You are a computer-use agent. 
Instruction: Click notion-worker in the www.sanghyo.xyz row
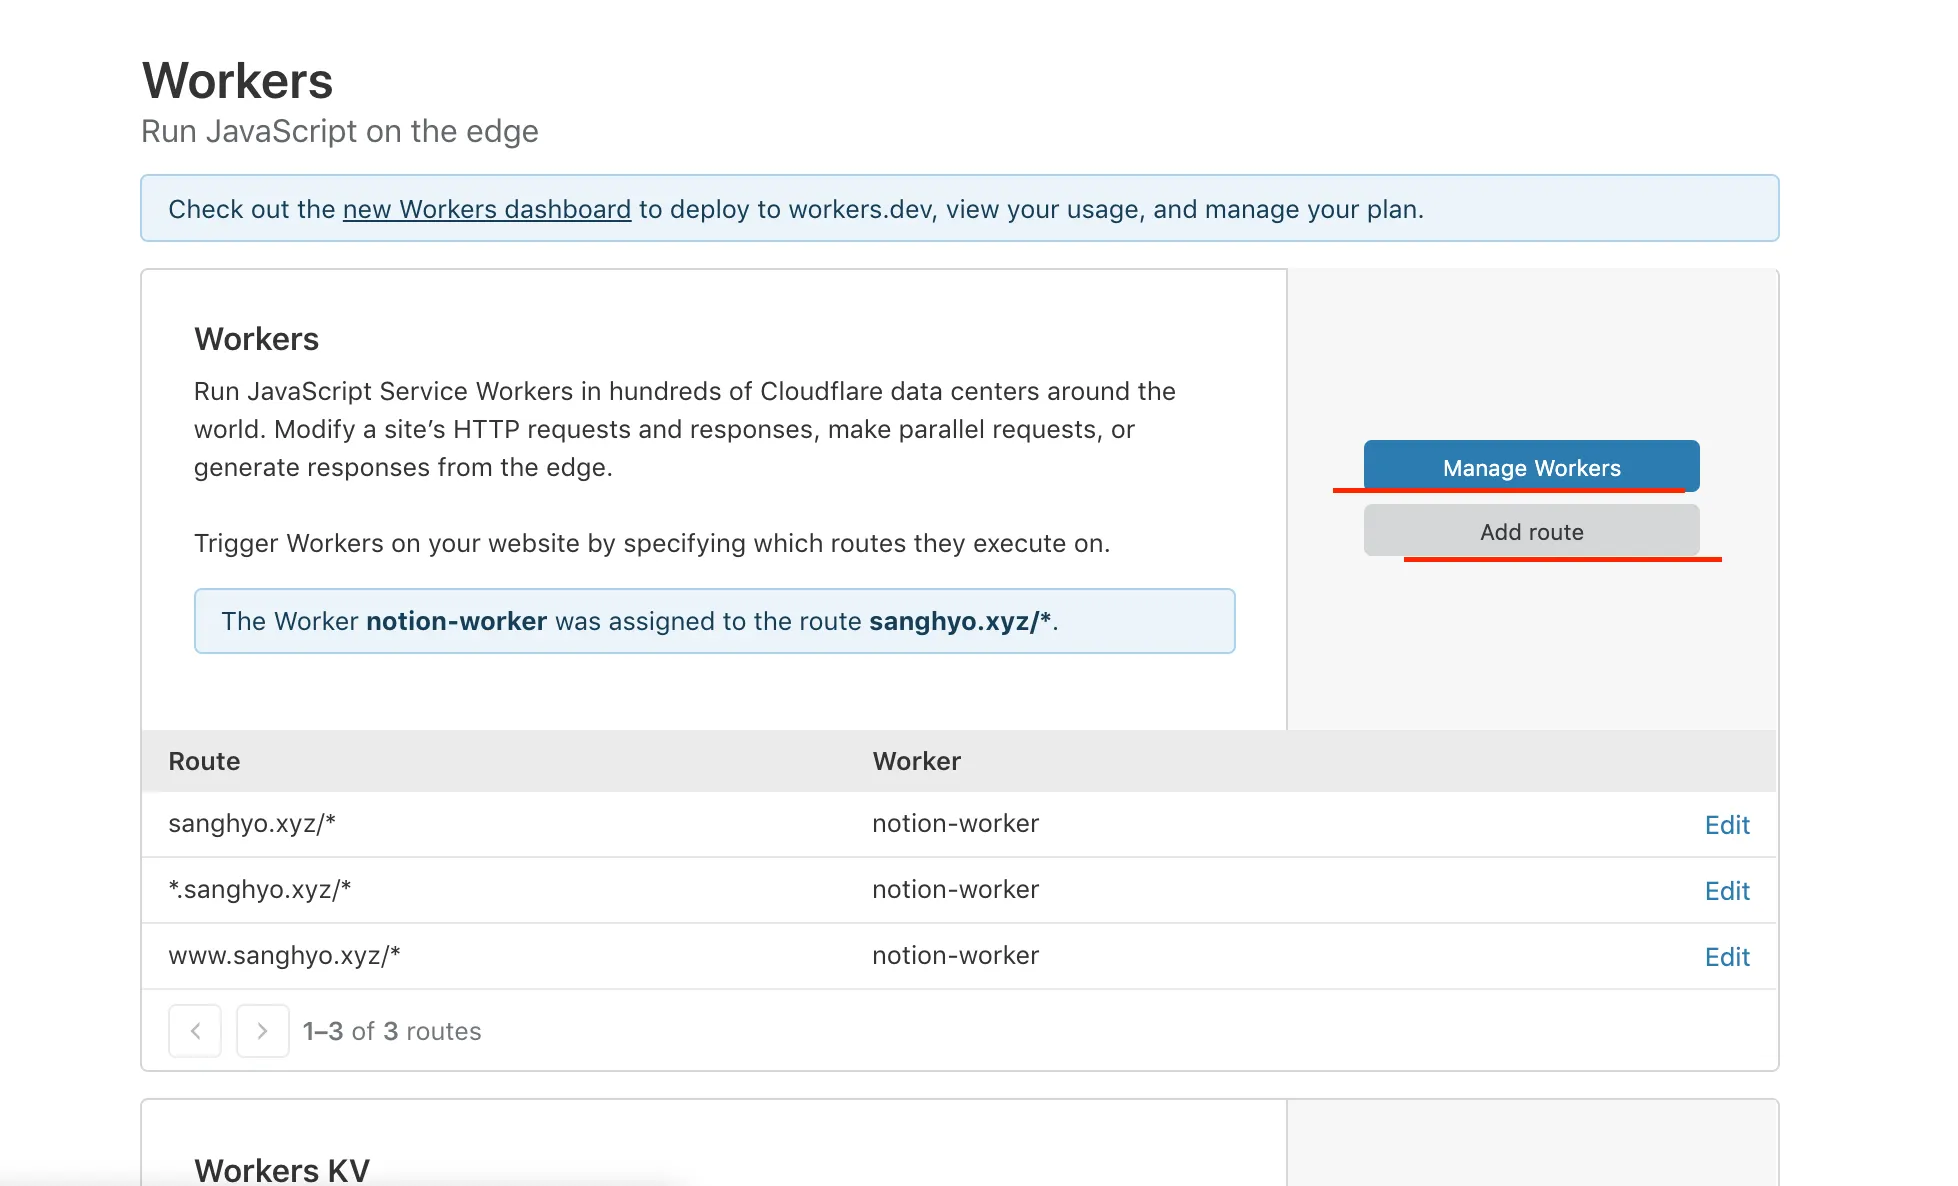tap(955, 955)
